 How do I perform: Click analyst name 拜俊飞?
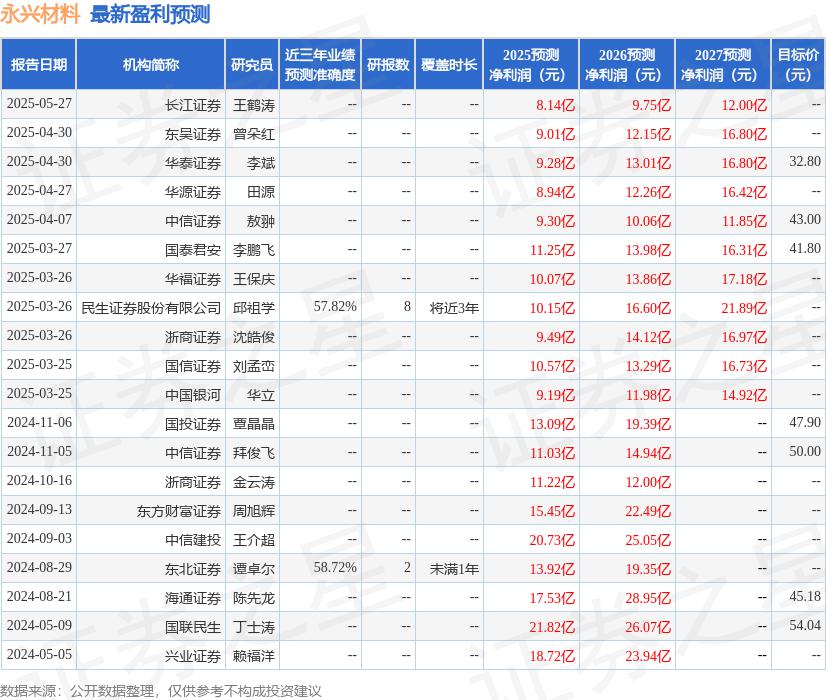254,453
